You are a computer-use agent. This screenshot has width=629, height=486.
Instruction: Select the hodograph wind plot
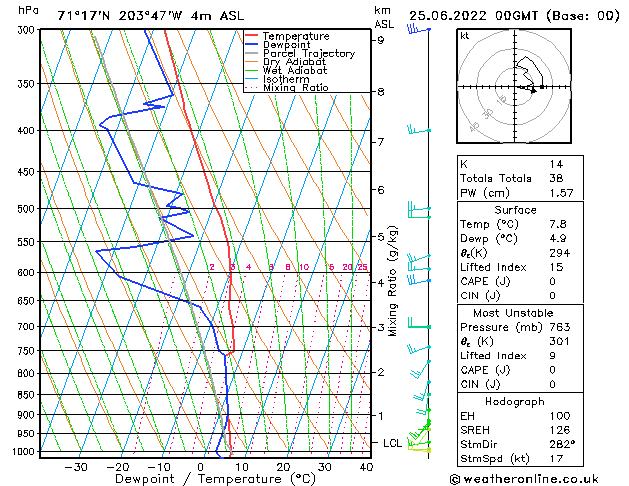[514, 86]
